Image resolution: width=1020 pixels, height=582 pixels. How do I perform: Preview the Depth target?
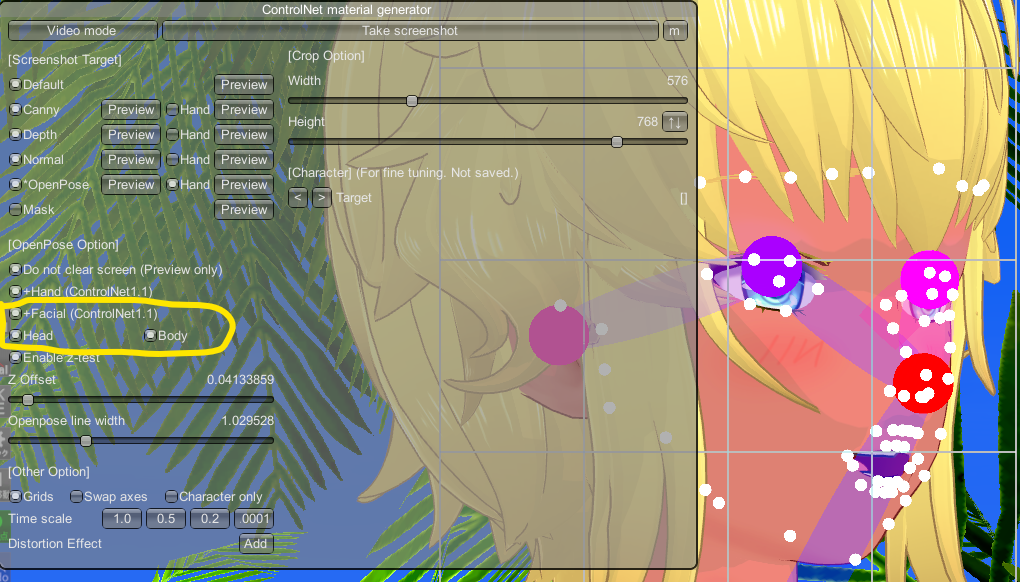point(131,135)
